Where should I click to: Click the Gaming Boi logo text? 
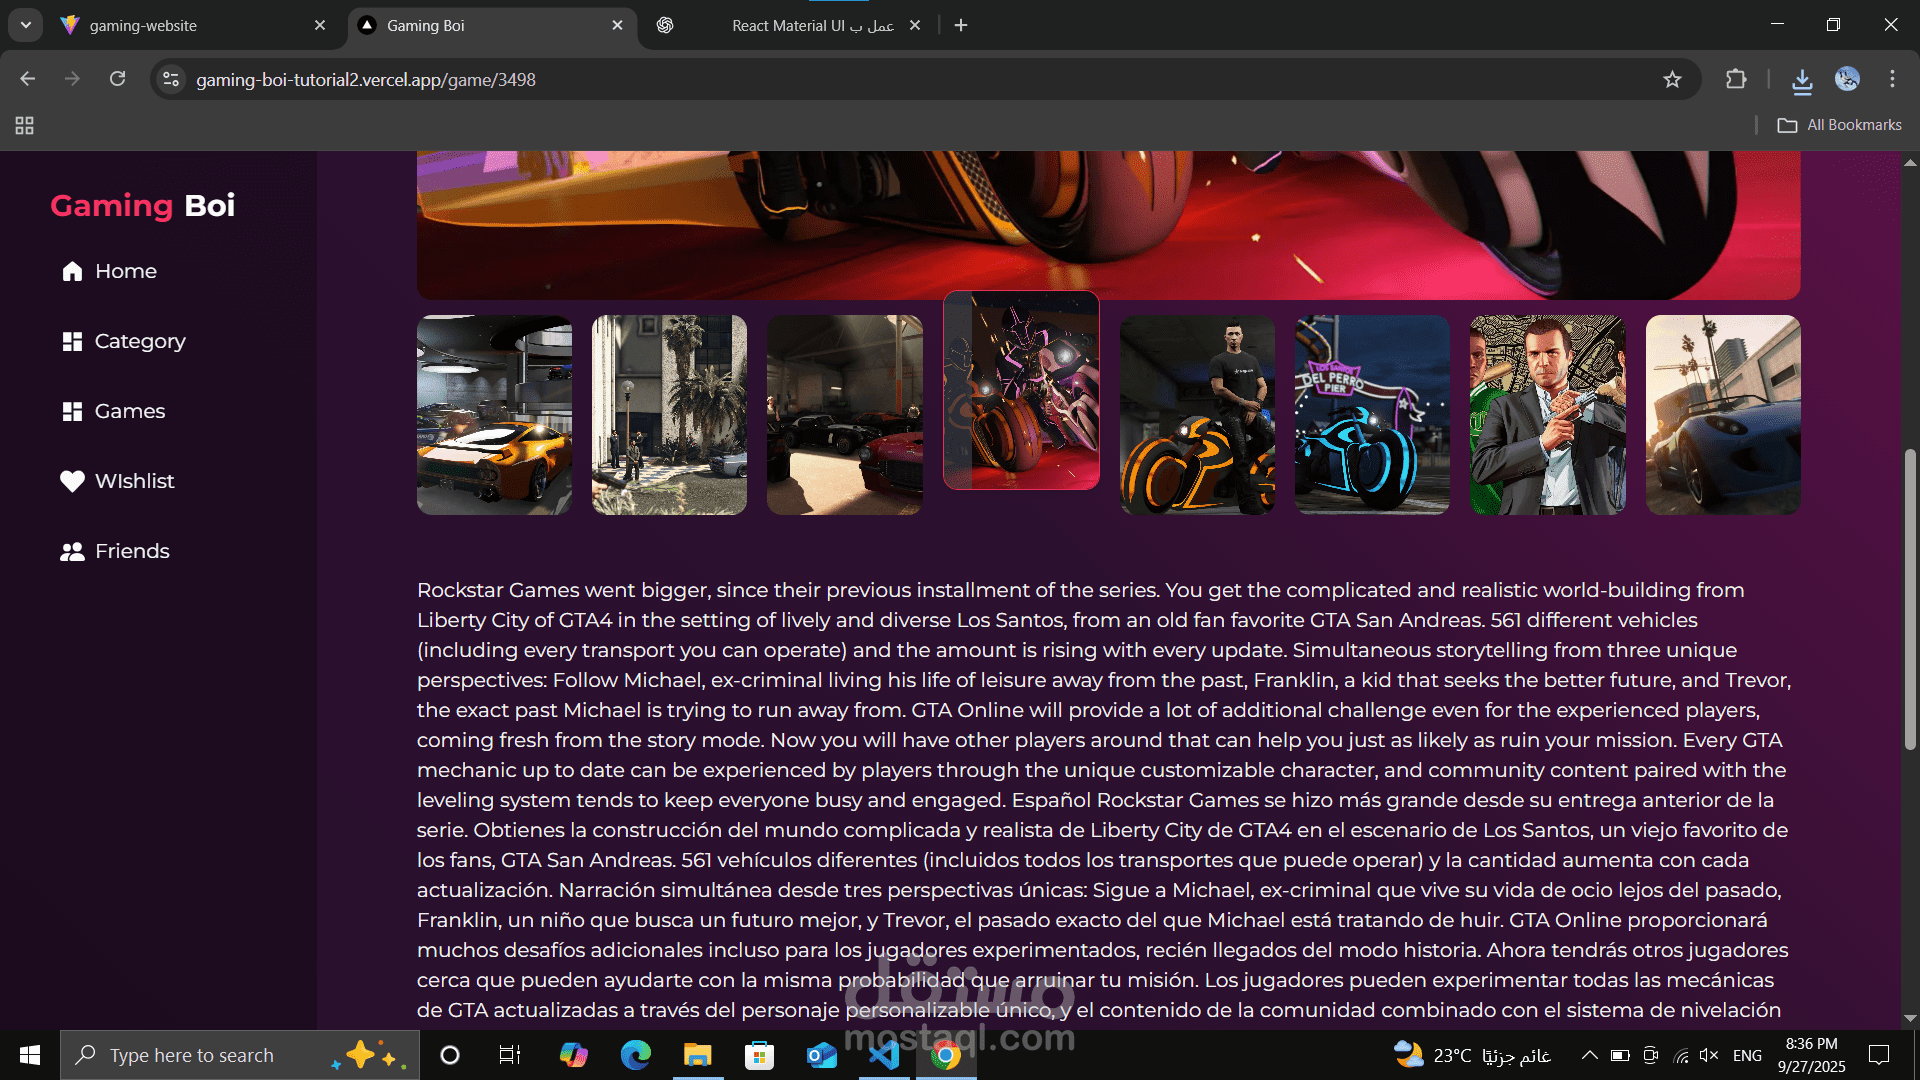click(143, 205)
